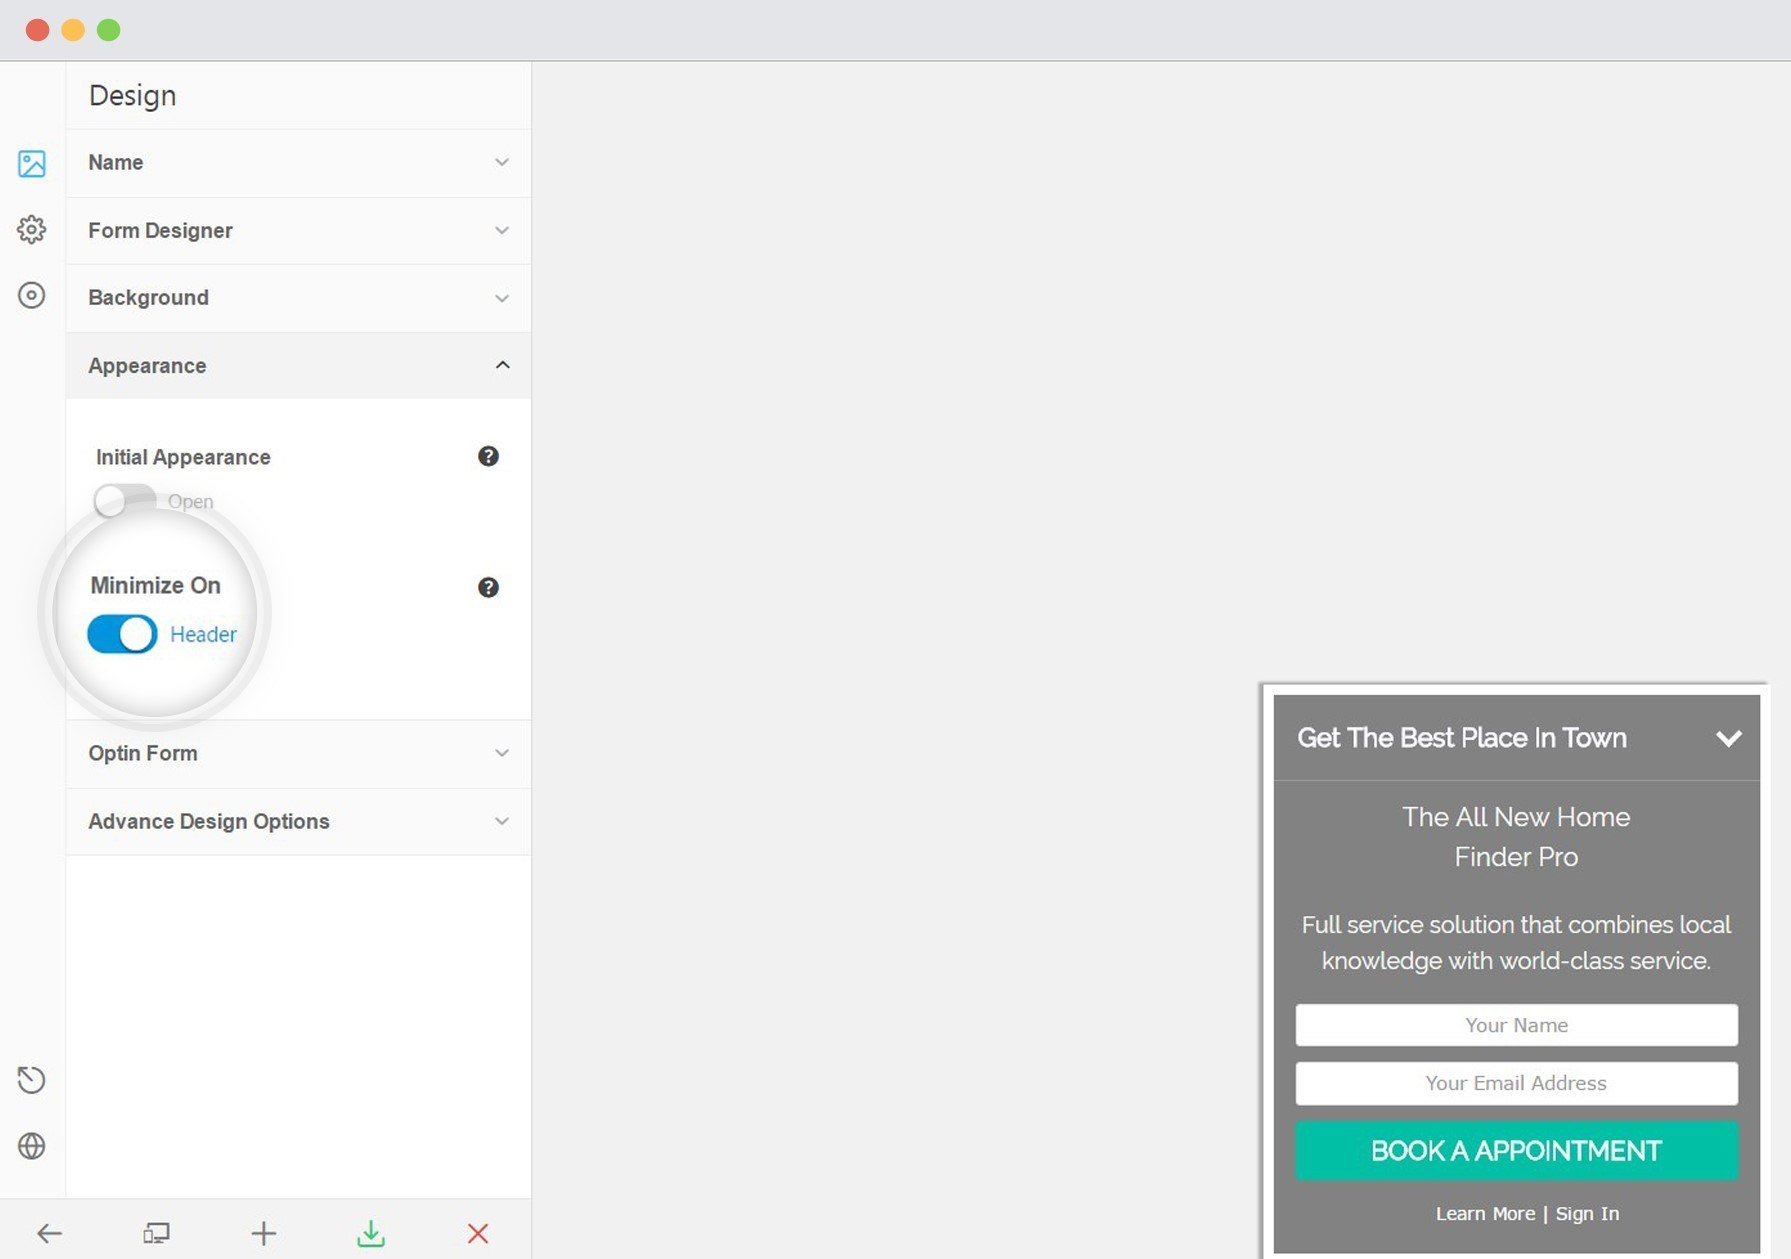Open the target circle icon in sidebar
Image resolution: width=1791 pixels, height=1259 pixels.
(32, 295)
